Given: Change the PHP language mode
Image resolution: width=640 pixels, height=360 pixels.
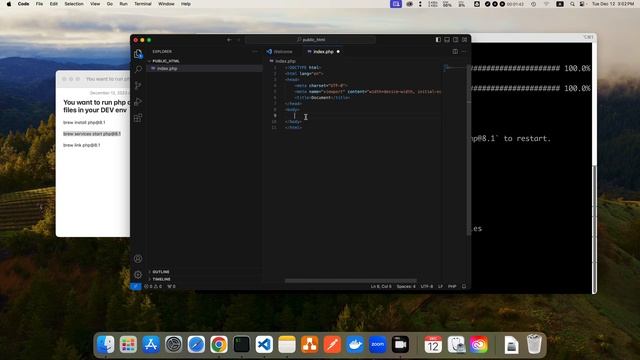Looking at the screenshot, I should pos(452,287).
